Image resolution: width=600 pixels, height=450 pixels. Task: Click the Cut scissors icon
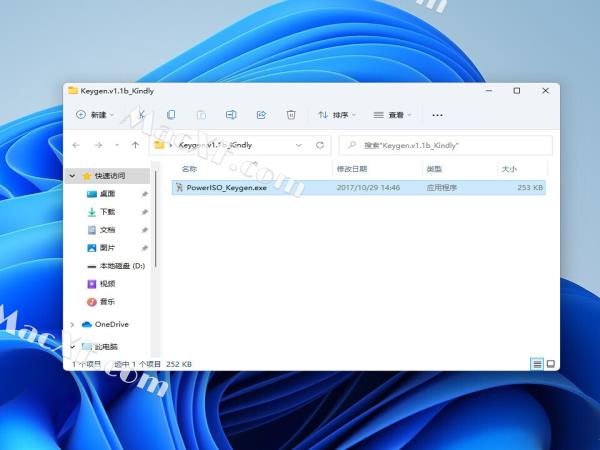click(x=141, y=115)
